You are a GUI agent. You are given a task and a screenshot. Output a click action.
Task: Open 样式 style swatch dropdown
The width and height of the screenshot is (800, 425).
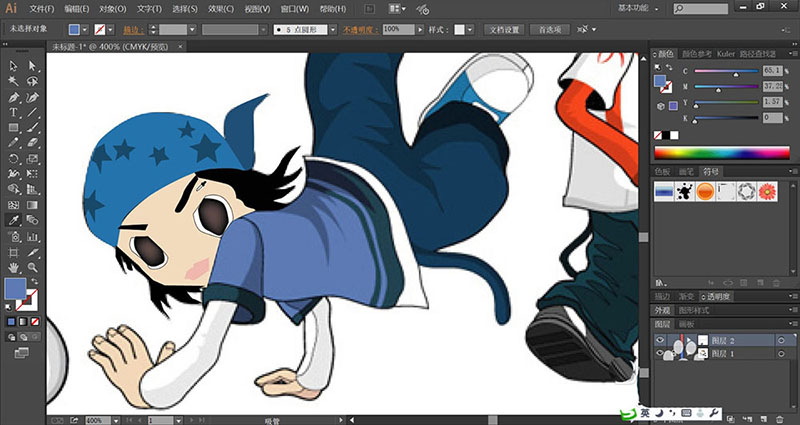[x=470, y=30]
